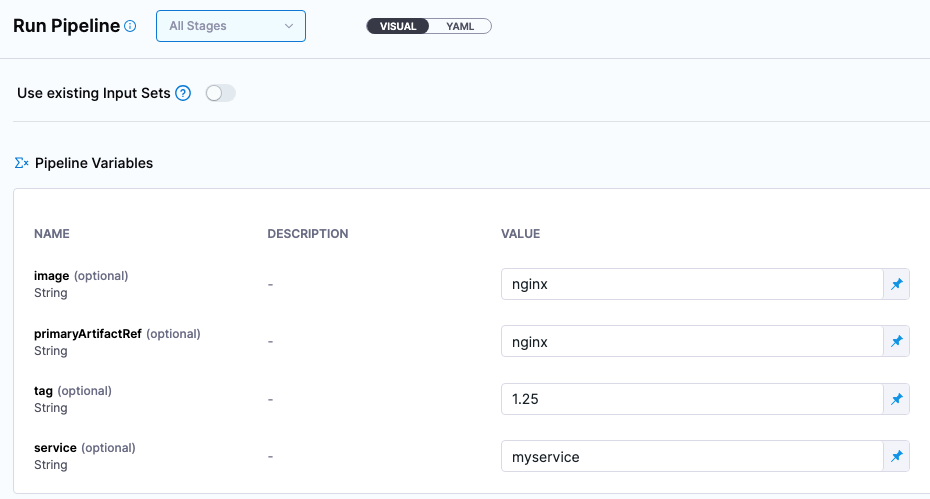Click the VALUE column header

(520, 234)
